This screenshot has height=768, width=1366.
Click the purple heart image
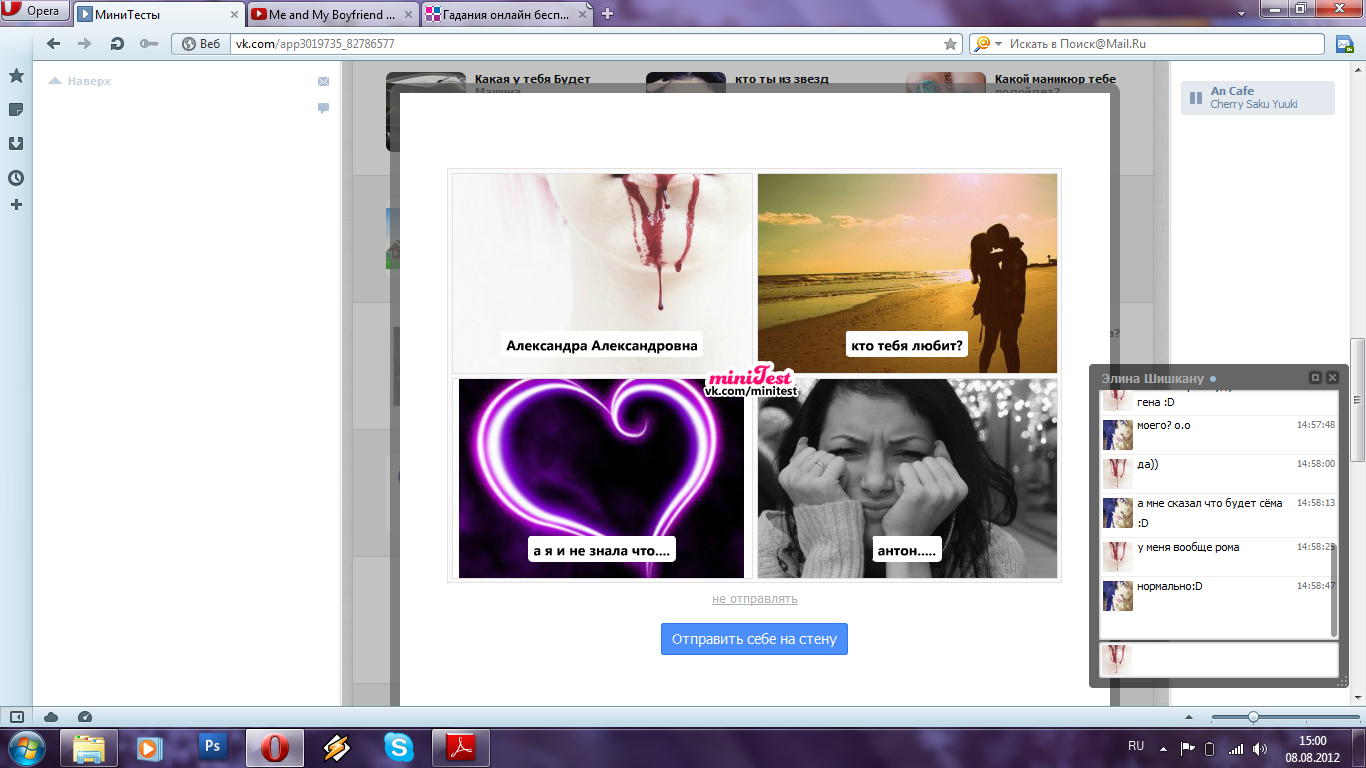(x=602, y=478)
